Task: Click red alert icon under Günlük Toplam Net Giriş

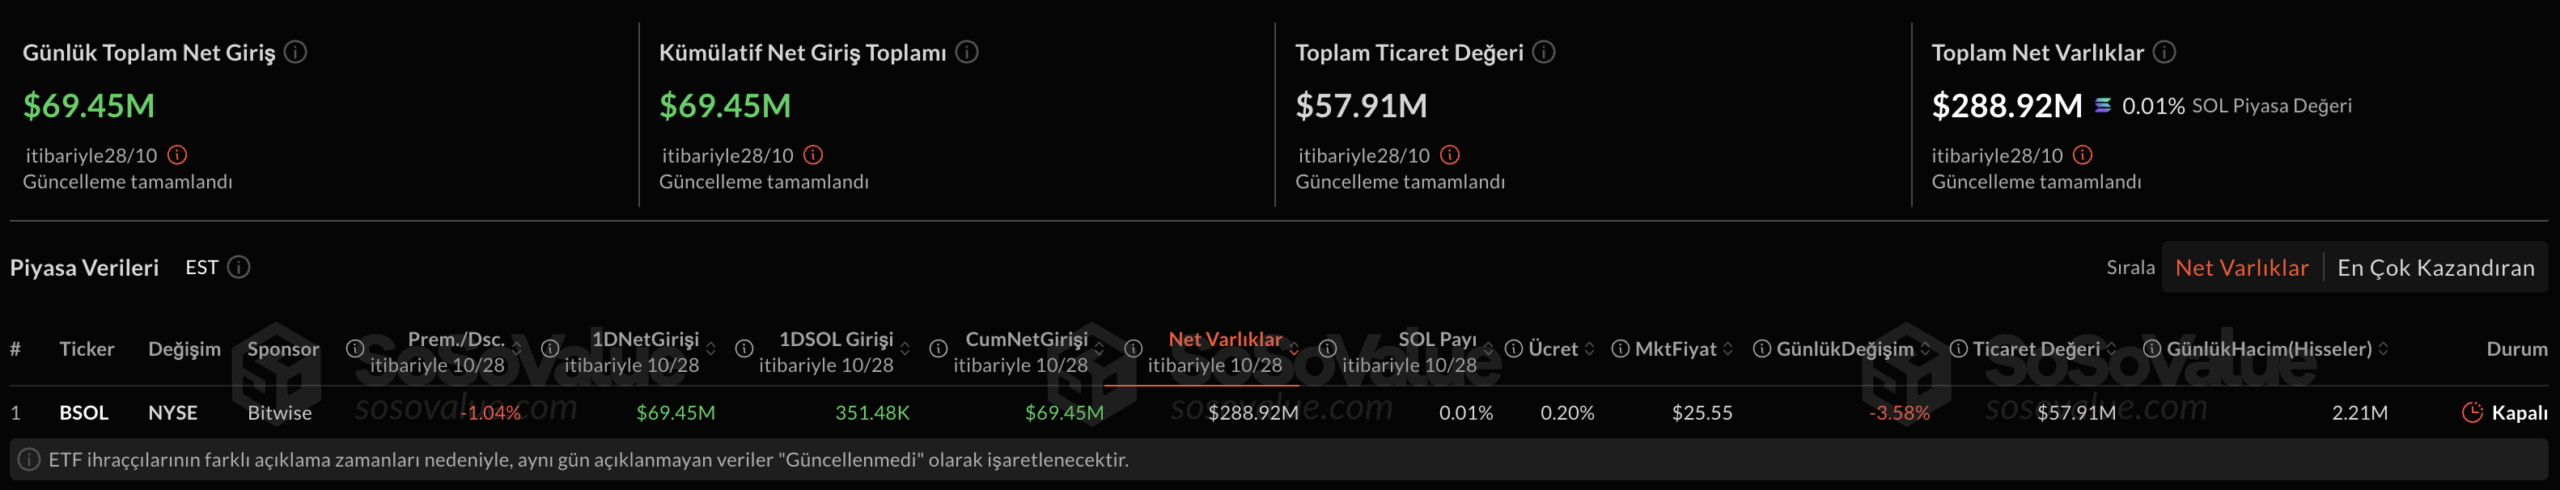Action: [178, 155]
